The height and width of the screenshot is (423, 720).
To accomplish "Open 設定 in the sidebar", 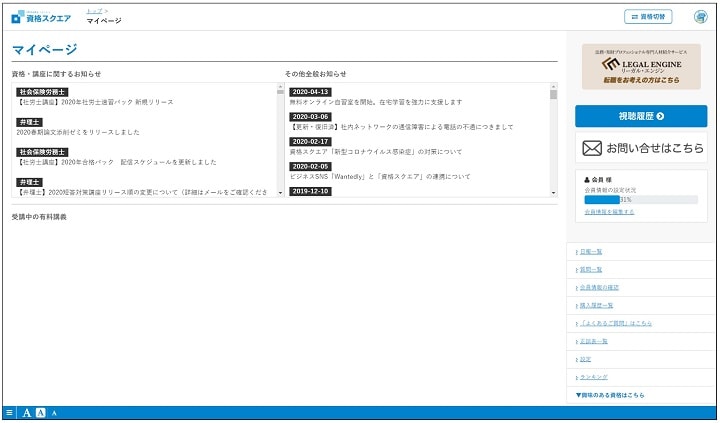I will pos(585,359).
